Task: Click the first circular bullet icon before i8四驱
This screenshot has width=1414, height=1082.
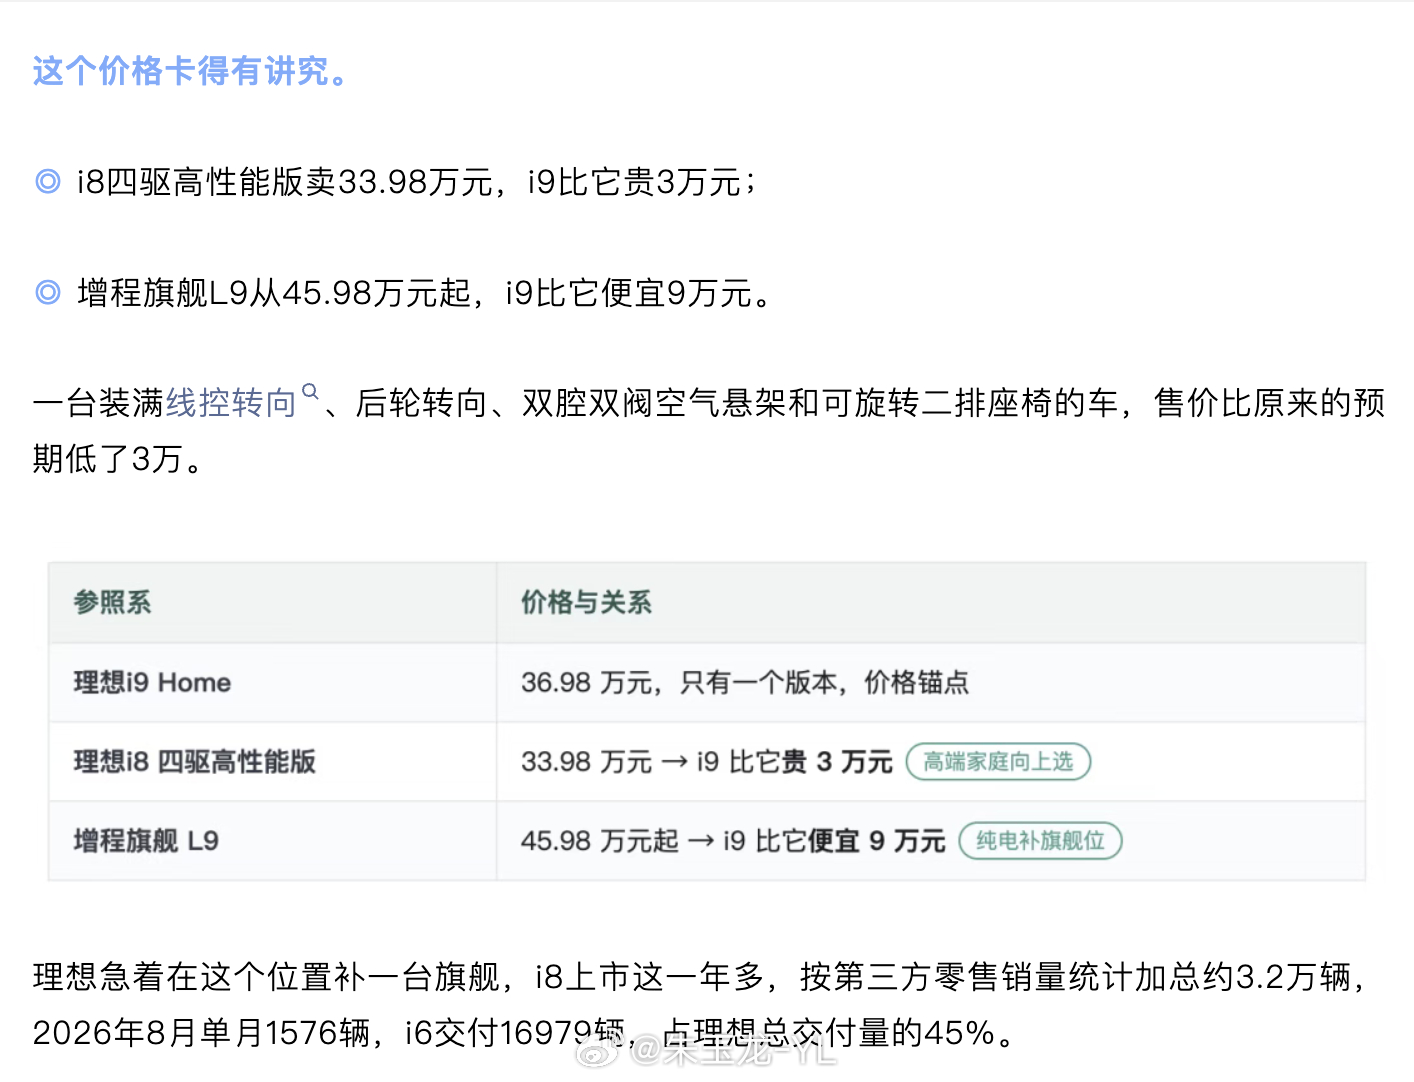Action: point(48,181)
